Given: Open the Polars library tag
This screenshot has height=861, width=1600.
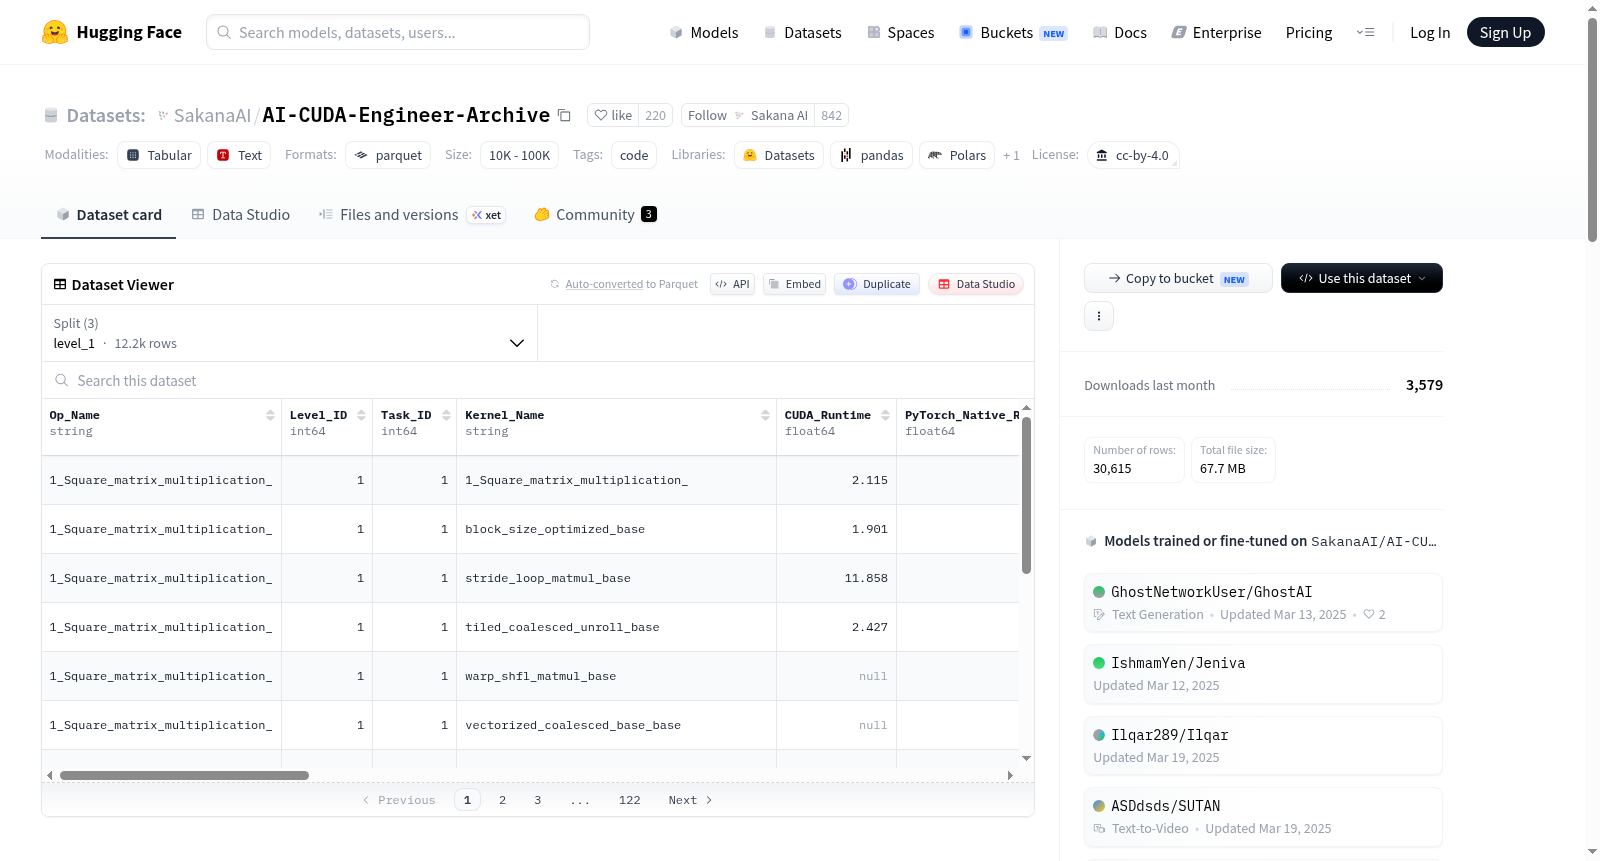Looking at the screenshot, I should pos(957,155).
